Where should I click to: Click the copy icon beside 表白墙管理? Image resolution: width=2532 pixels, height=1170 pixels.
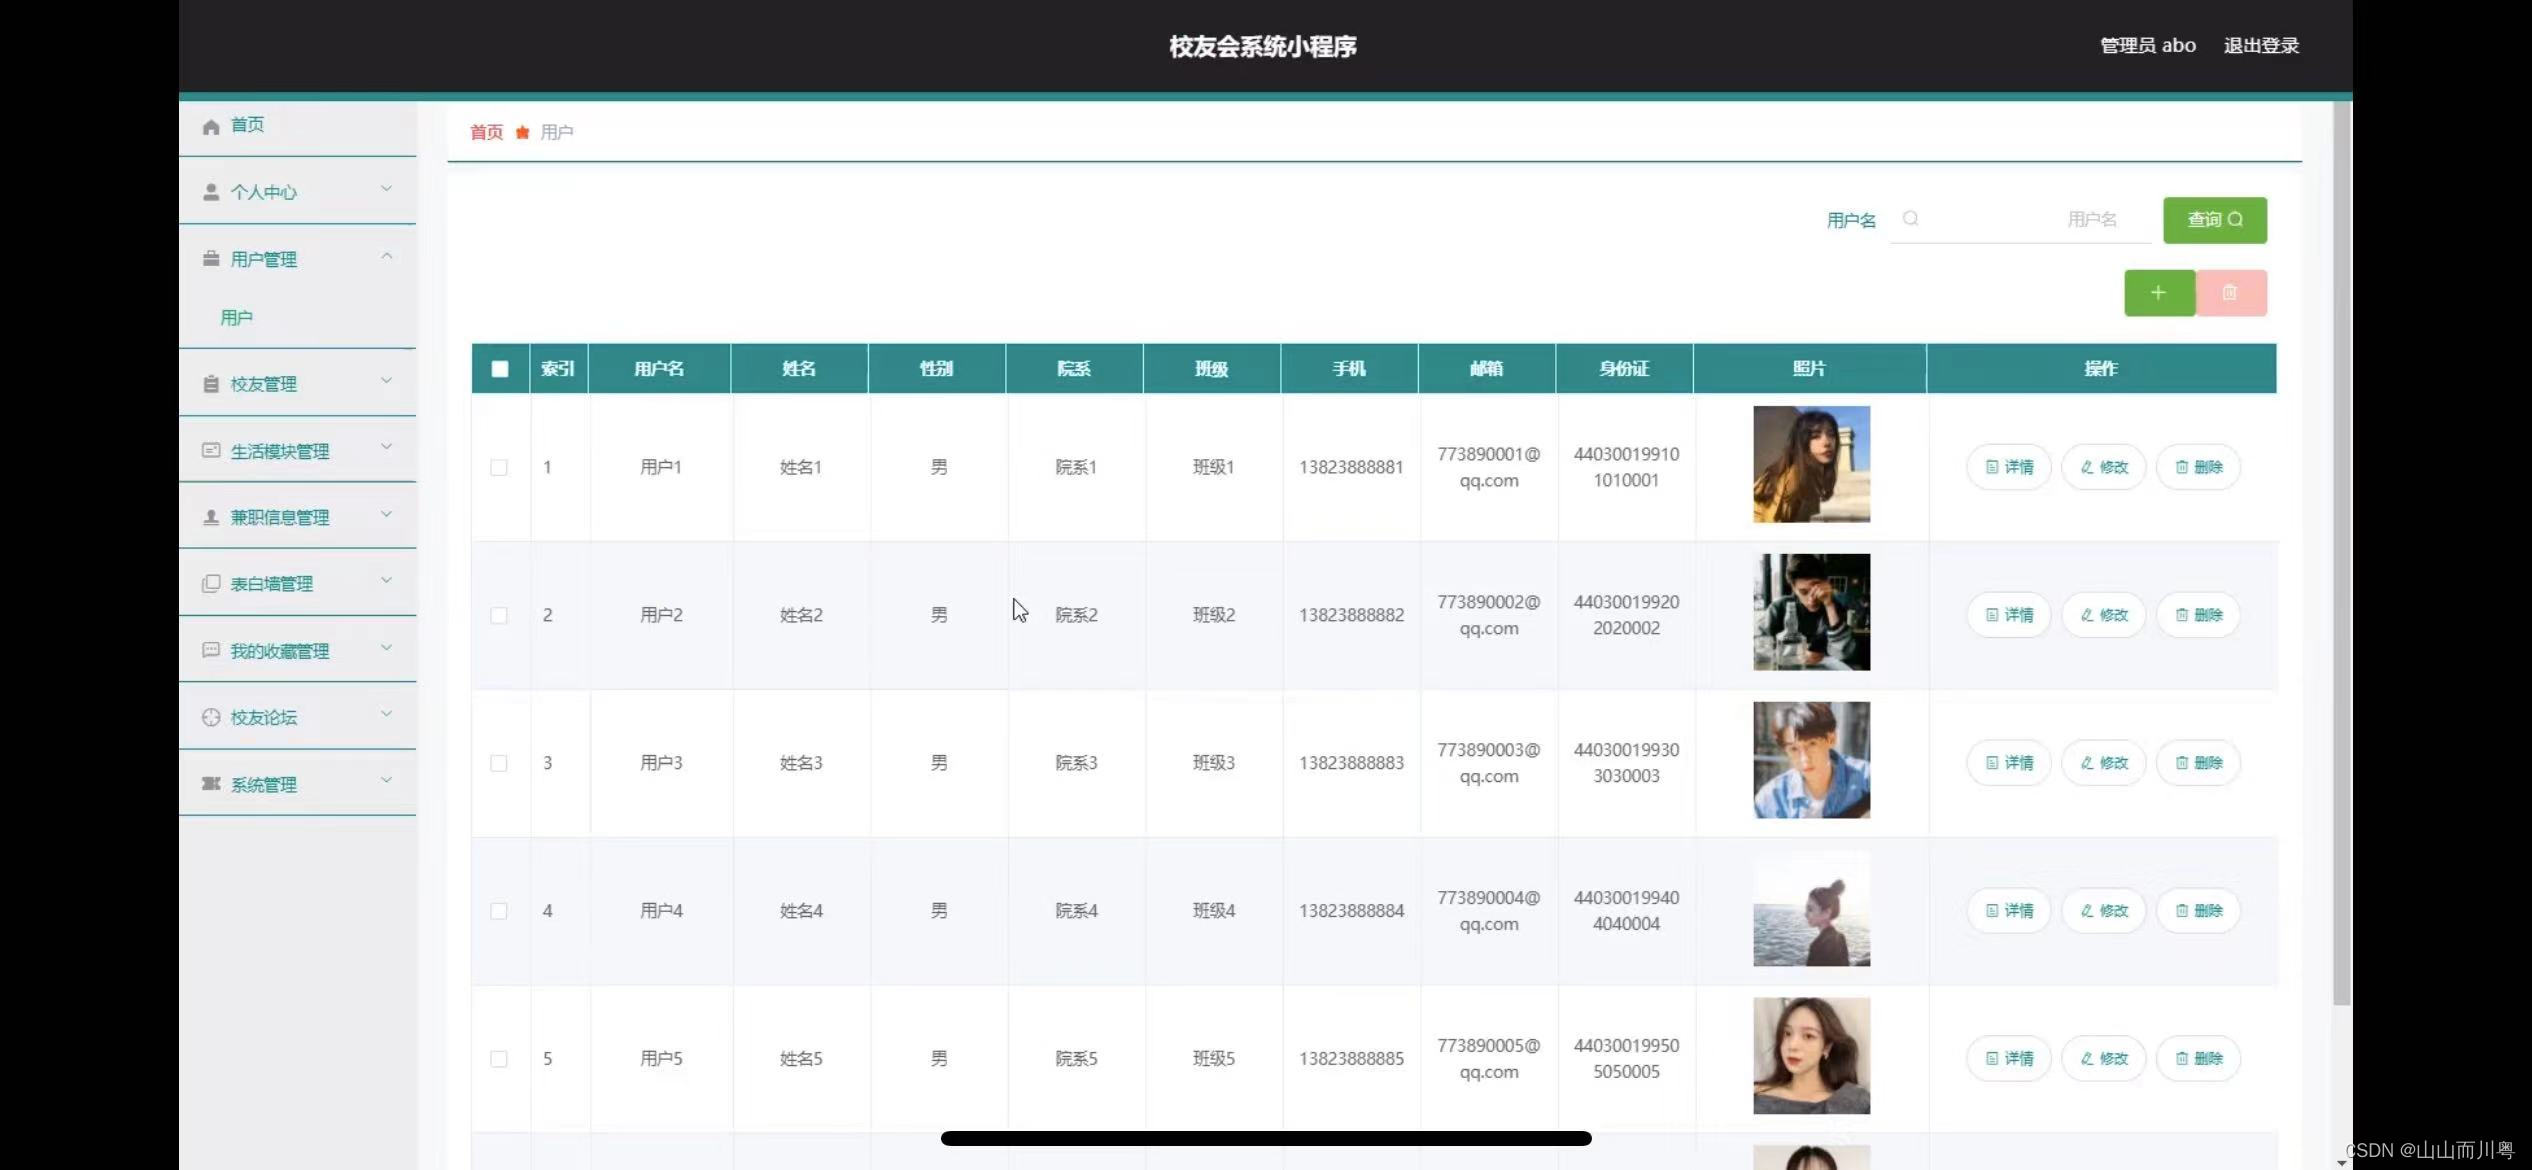click(211, 583)
